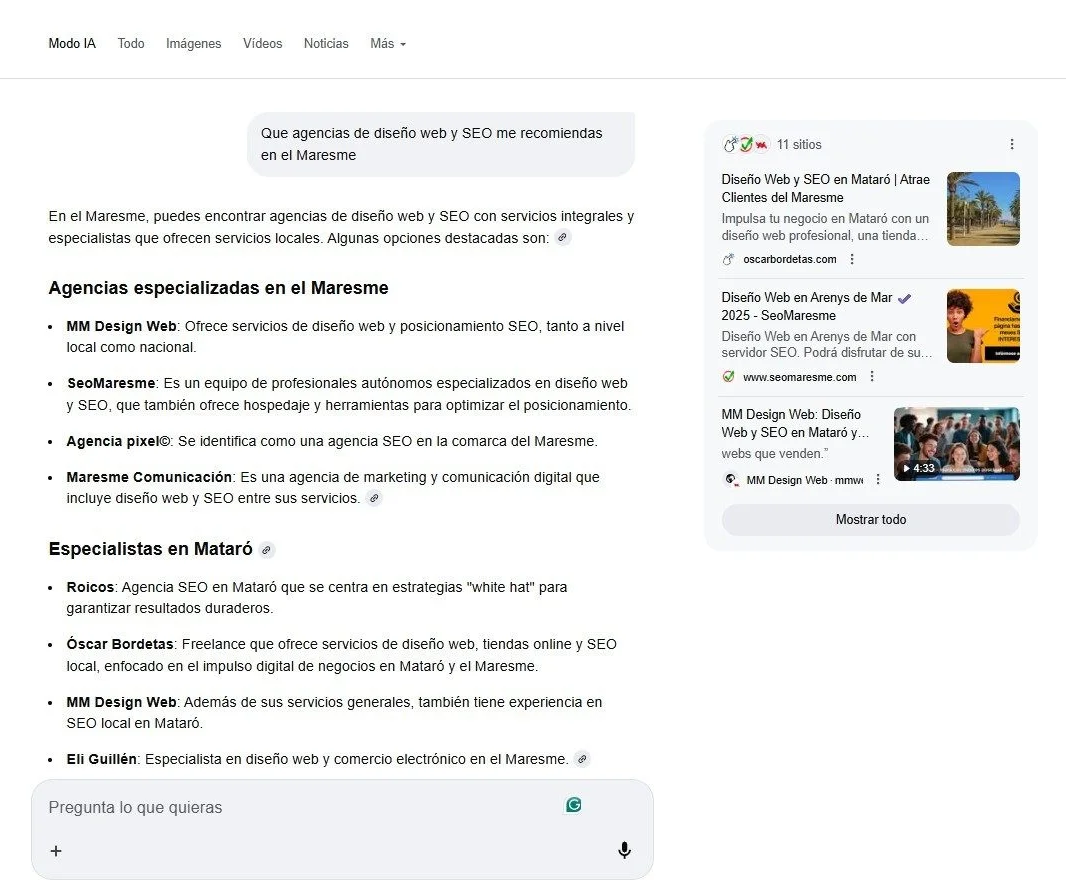Open the Grammarly icon in the input field

(x=572, y=804)
